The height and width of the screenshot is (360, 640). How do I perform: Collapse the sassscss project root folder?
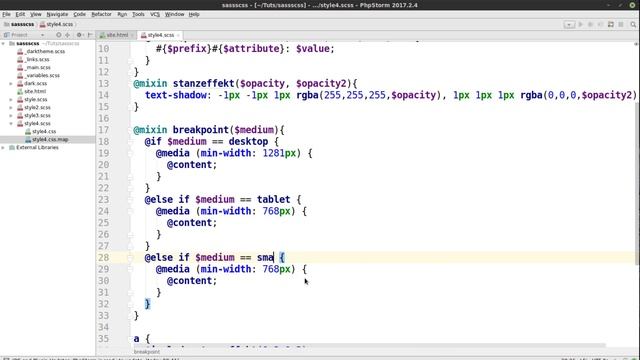4,43
